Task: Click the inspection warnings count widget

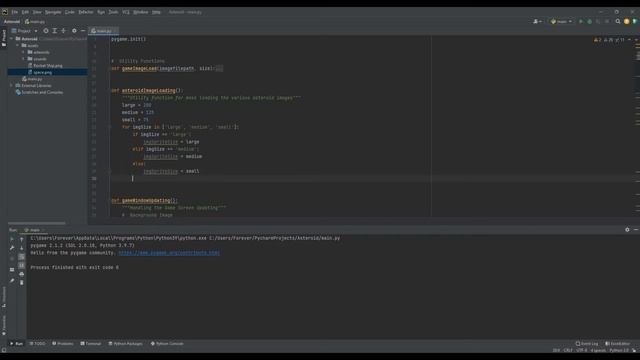Action: 609,40
